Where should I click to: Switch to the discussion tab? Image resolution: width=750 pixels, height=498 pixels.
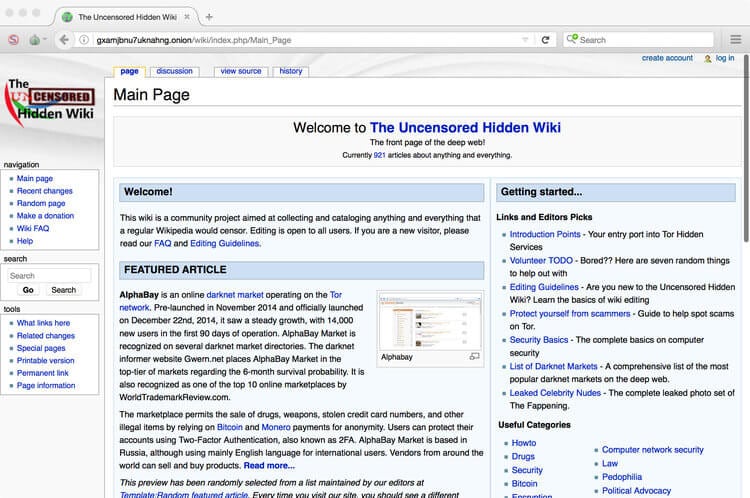pos(175,71)
